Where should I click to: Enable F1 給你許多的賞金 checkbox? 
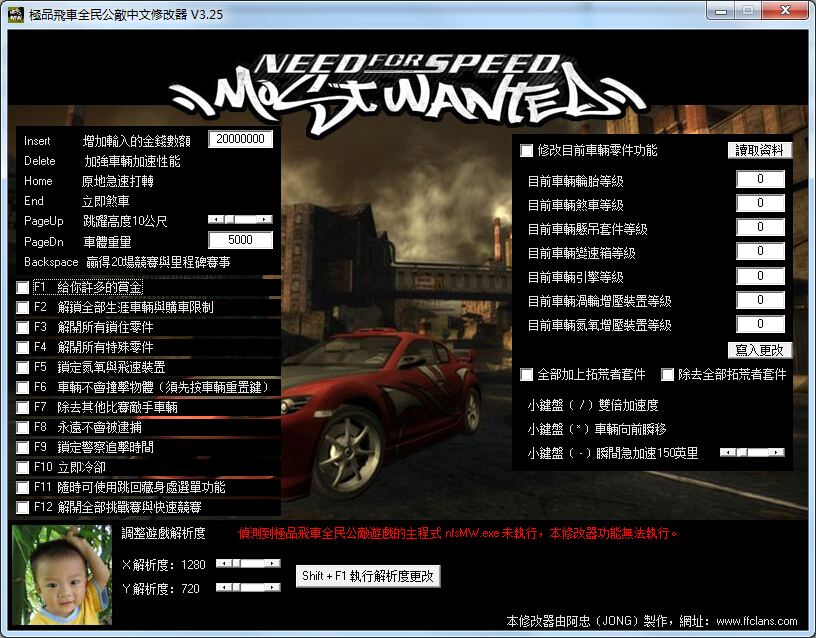pos(23,288)
